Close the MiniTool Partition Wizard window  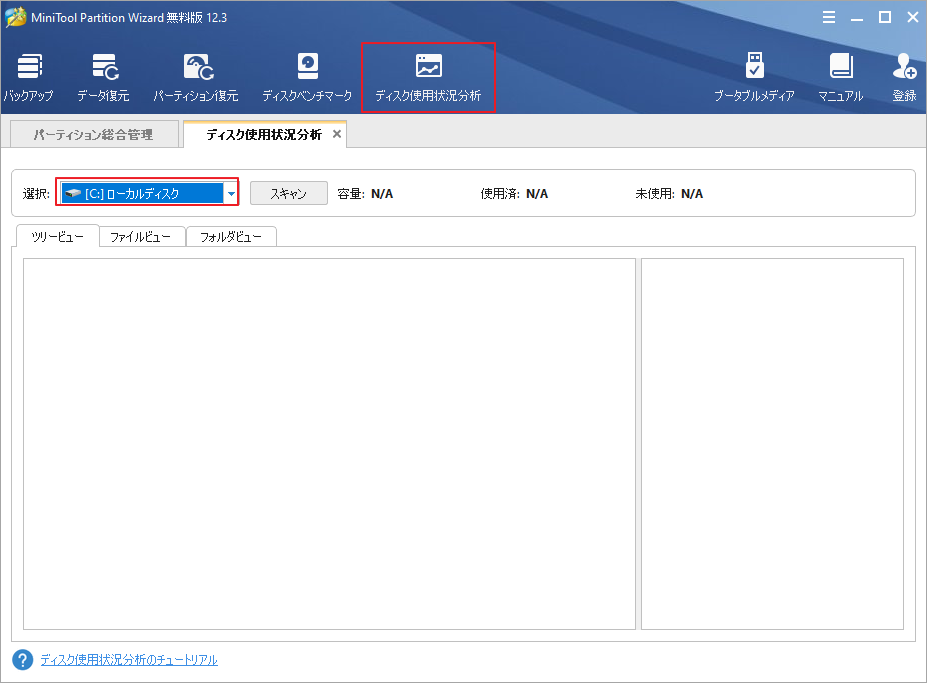pos(913,17)
